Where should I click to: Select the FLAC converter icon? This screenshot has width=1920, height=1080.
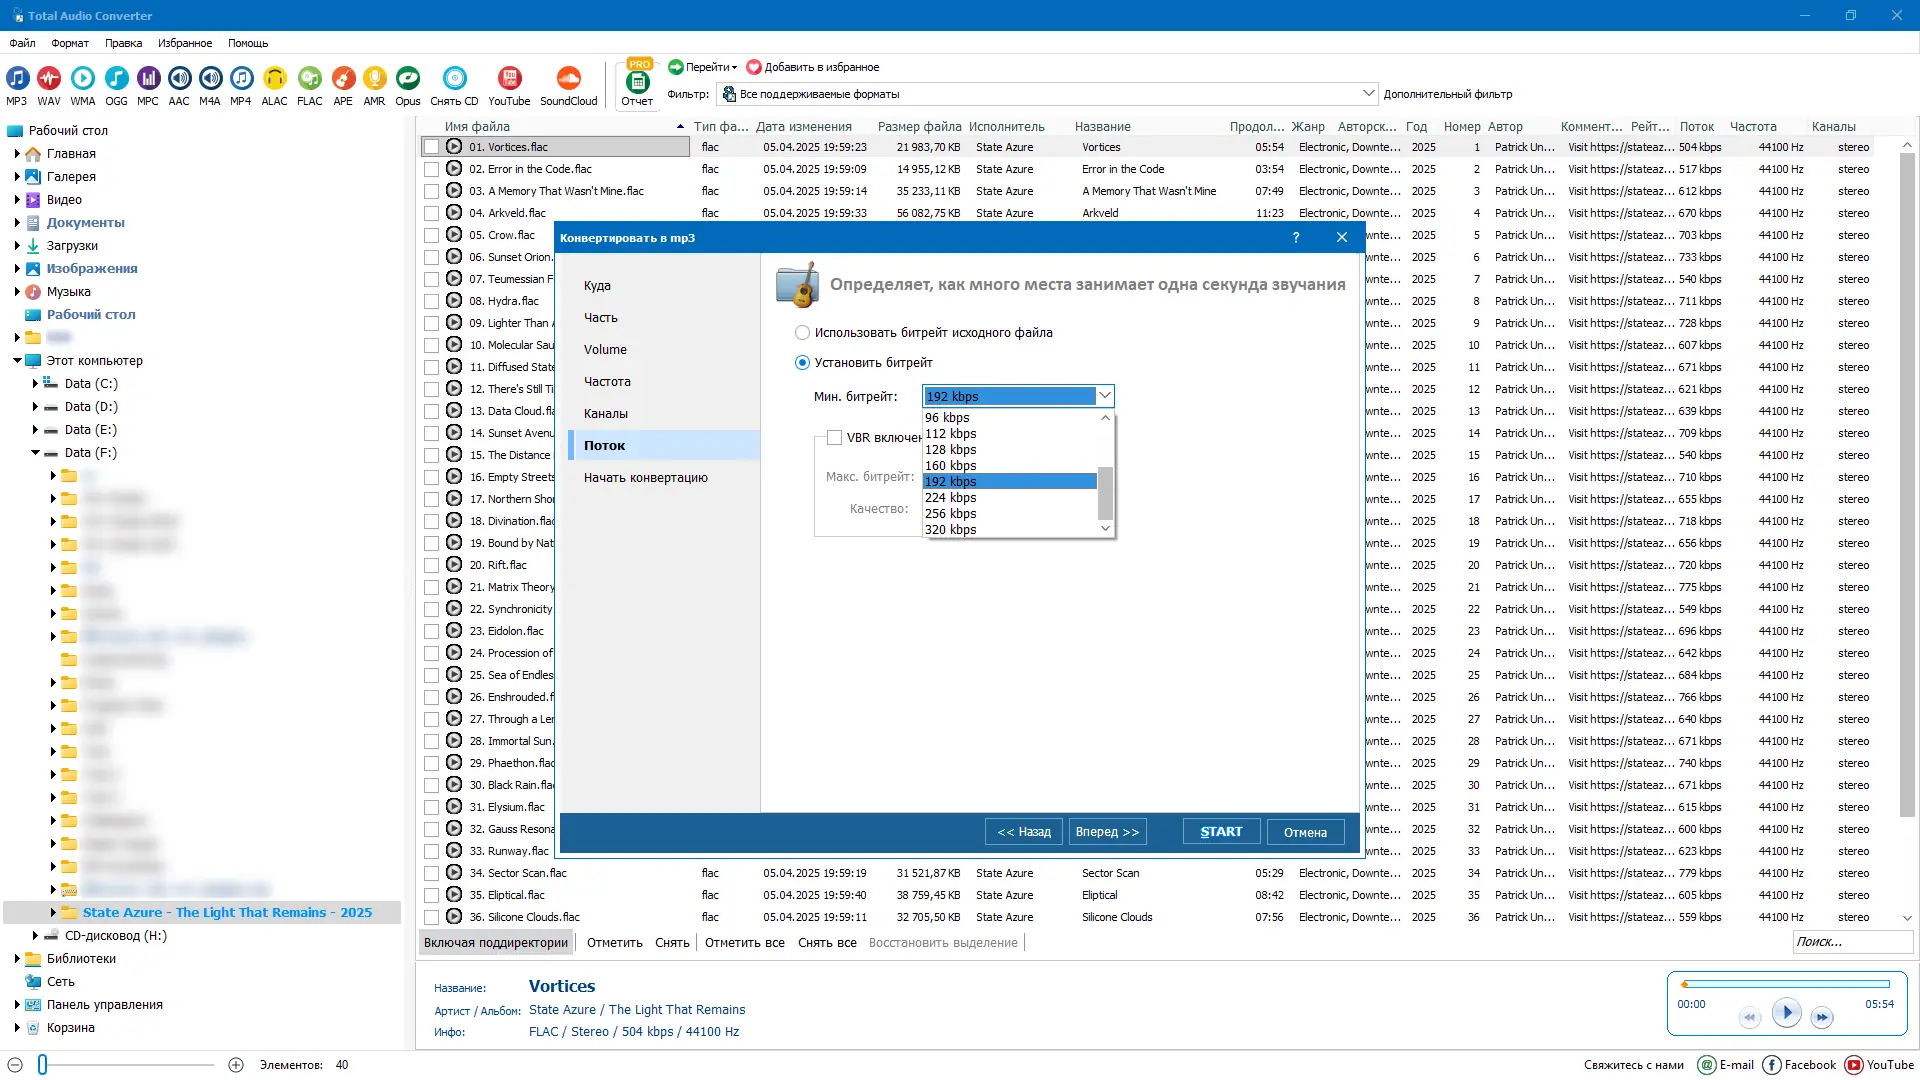click(310, 80)
